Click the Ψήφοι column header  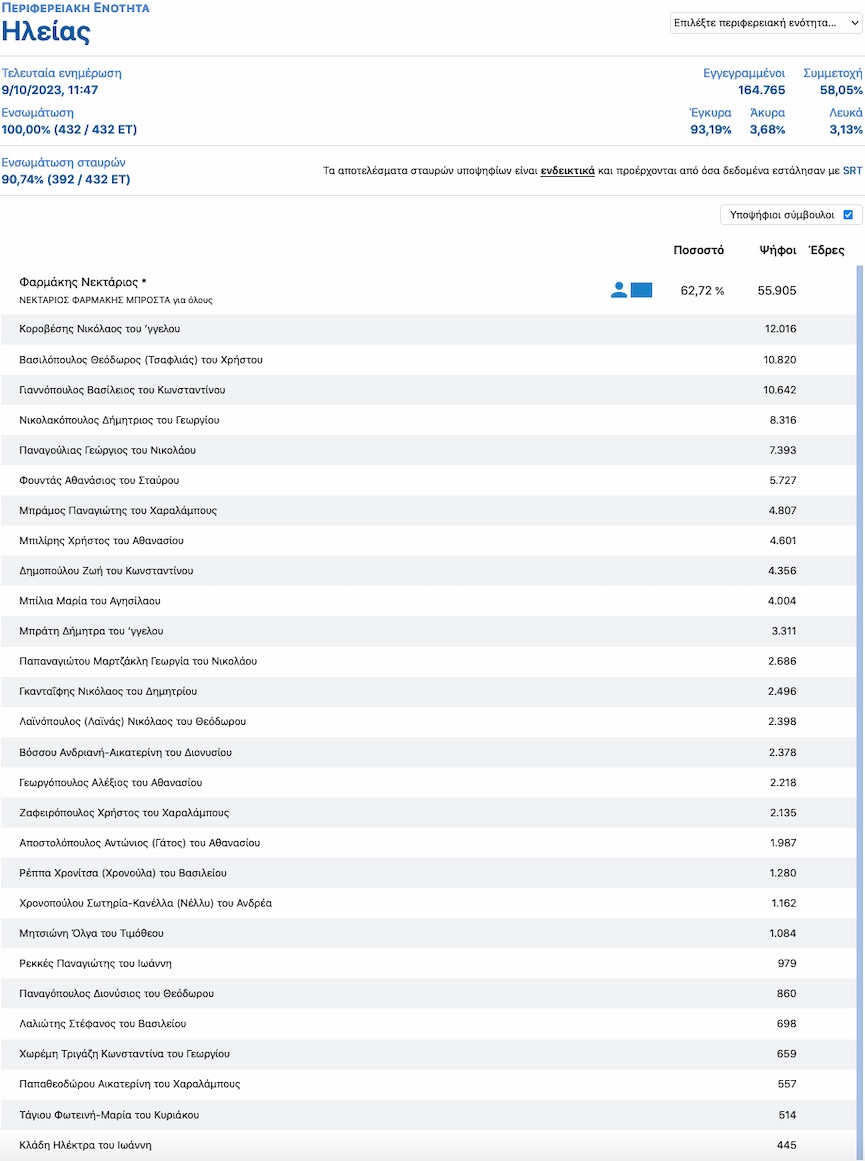pyautogui.click(x=778, y=250)
